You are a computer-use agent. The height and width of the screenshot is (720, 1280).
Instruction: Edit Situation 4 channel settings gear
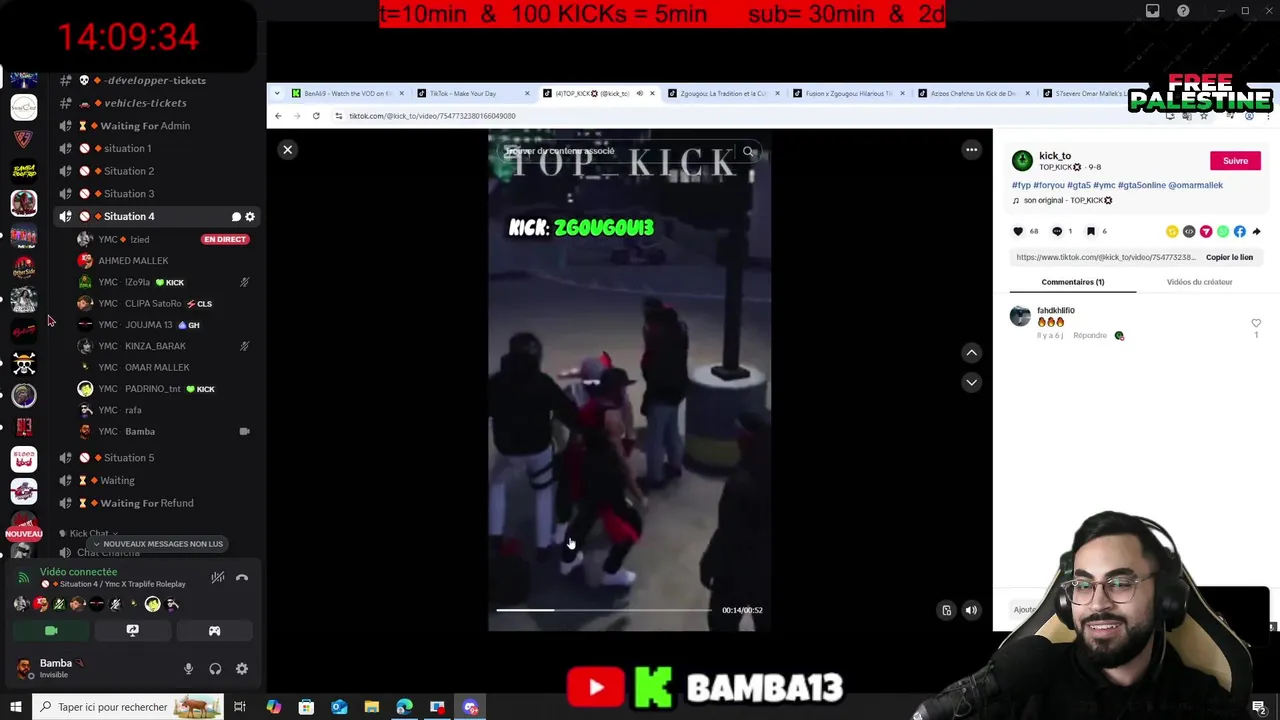[x=250, y=217]
